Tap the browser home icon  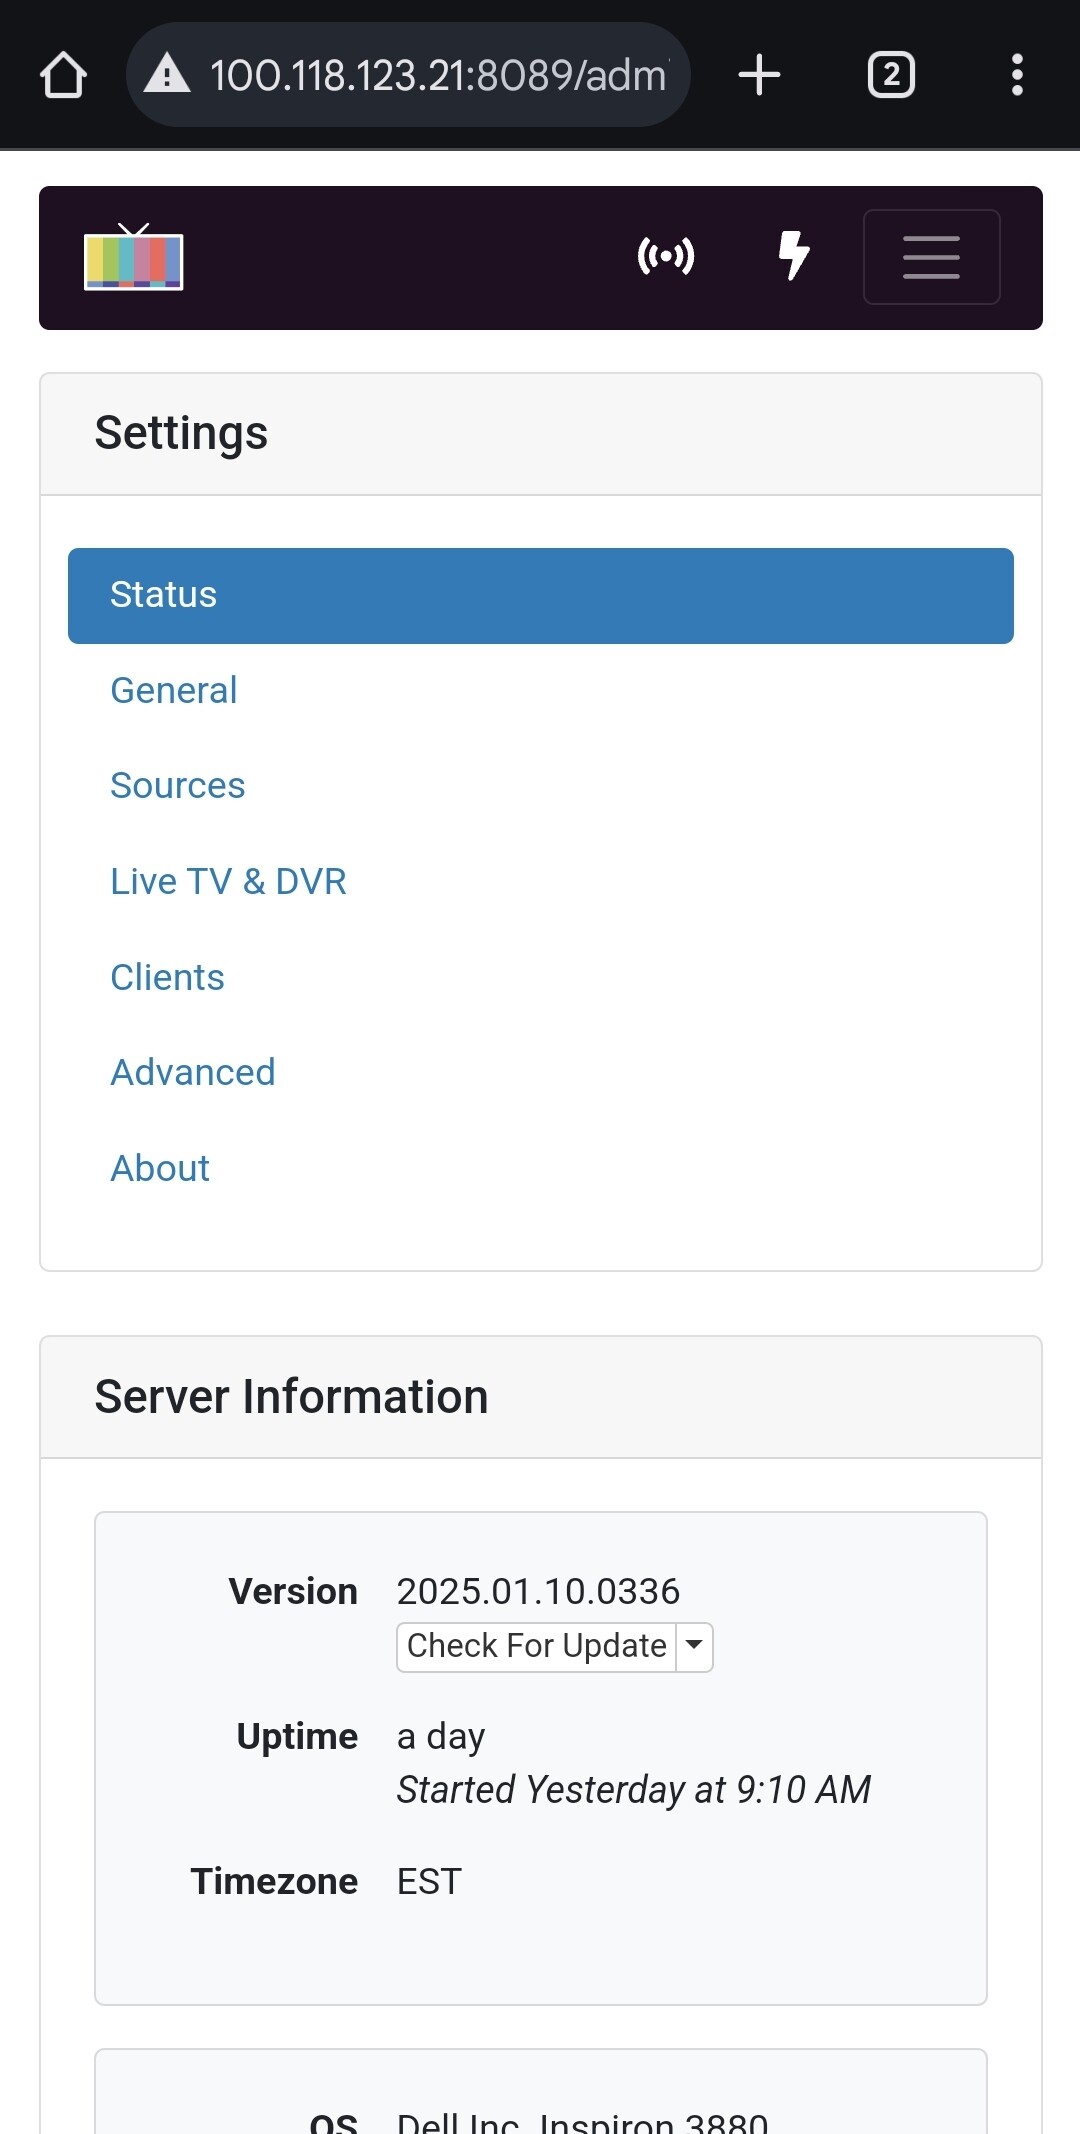tap(63, 75)
